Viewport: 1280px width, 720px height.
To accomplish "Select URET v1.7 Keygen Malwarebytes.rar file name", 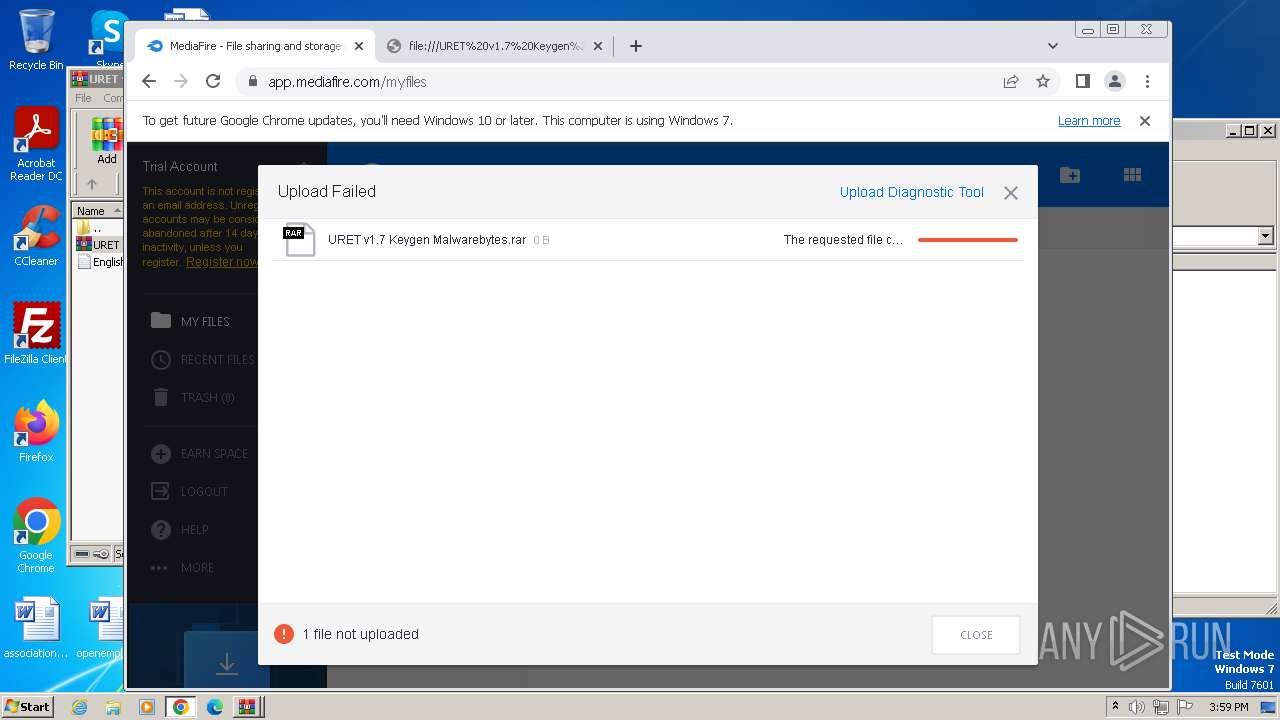I will (x=427, y=240).
